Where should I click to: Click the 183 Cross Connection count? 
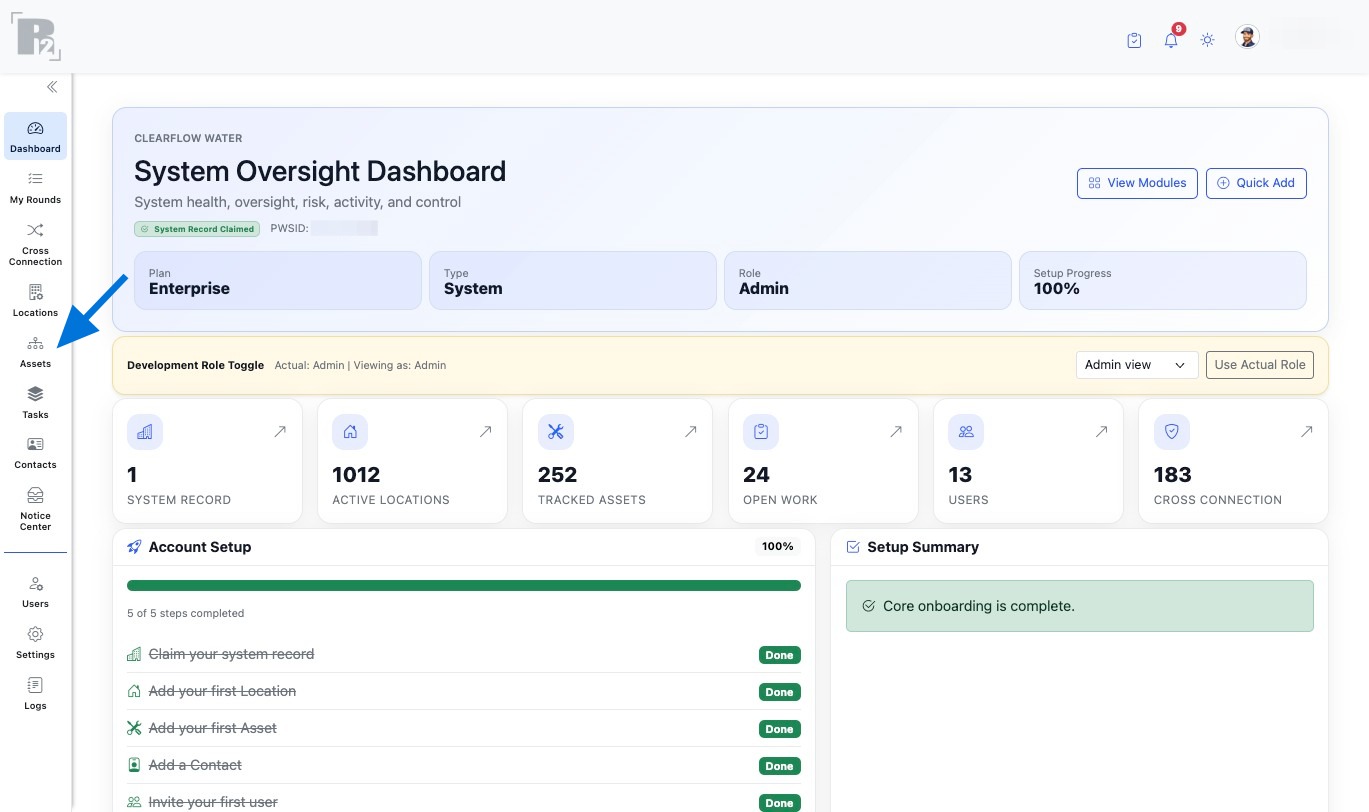(1173, 474)
